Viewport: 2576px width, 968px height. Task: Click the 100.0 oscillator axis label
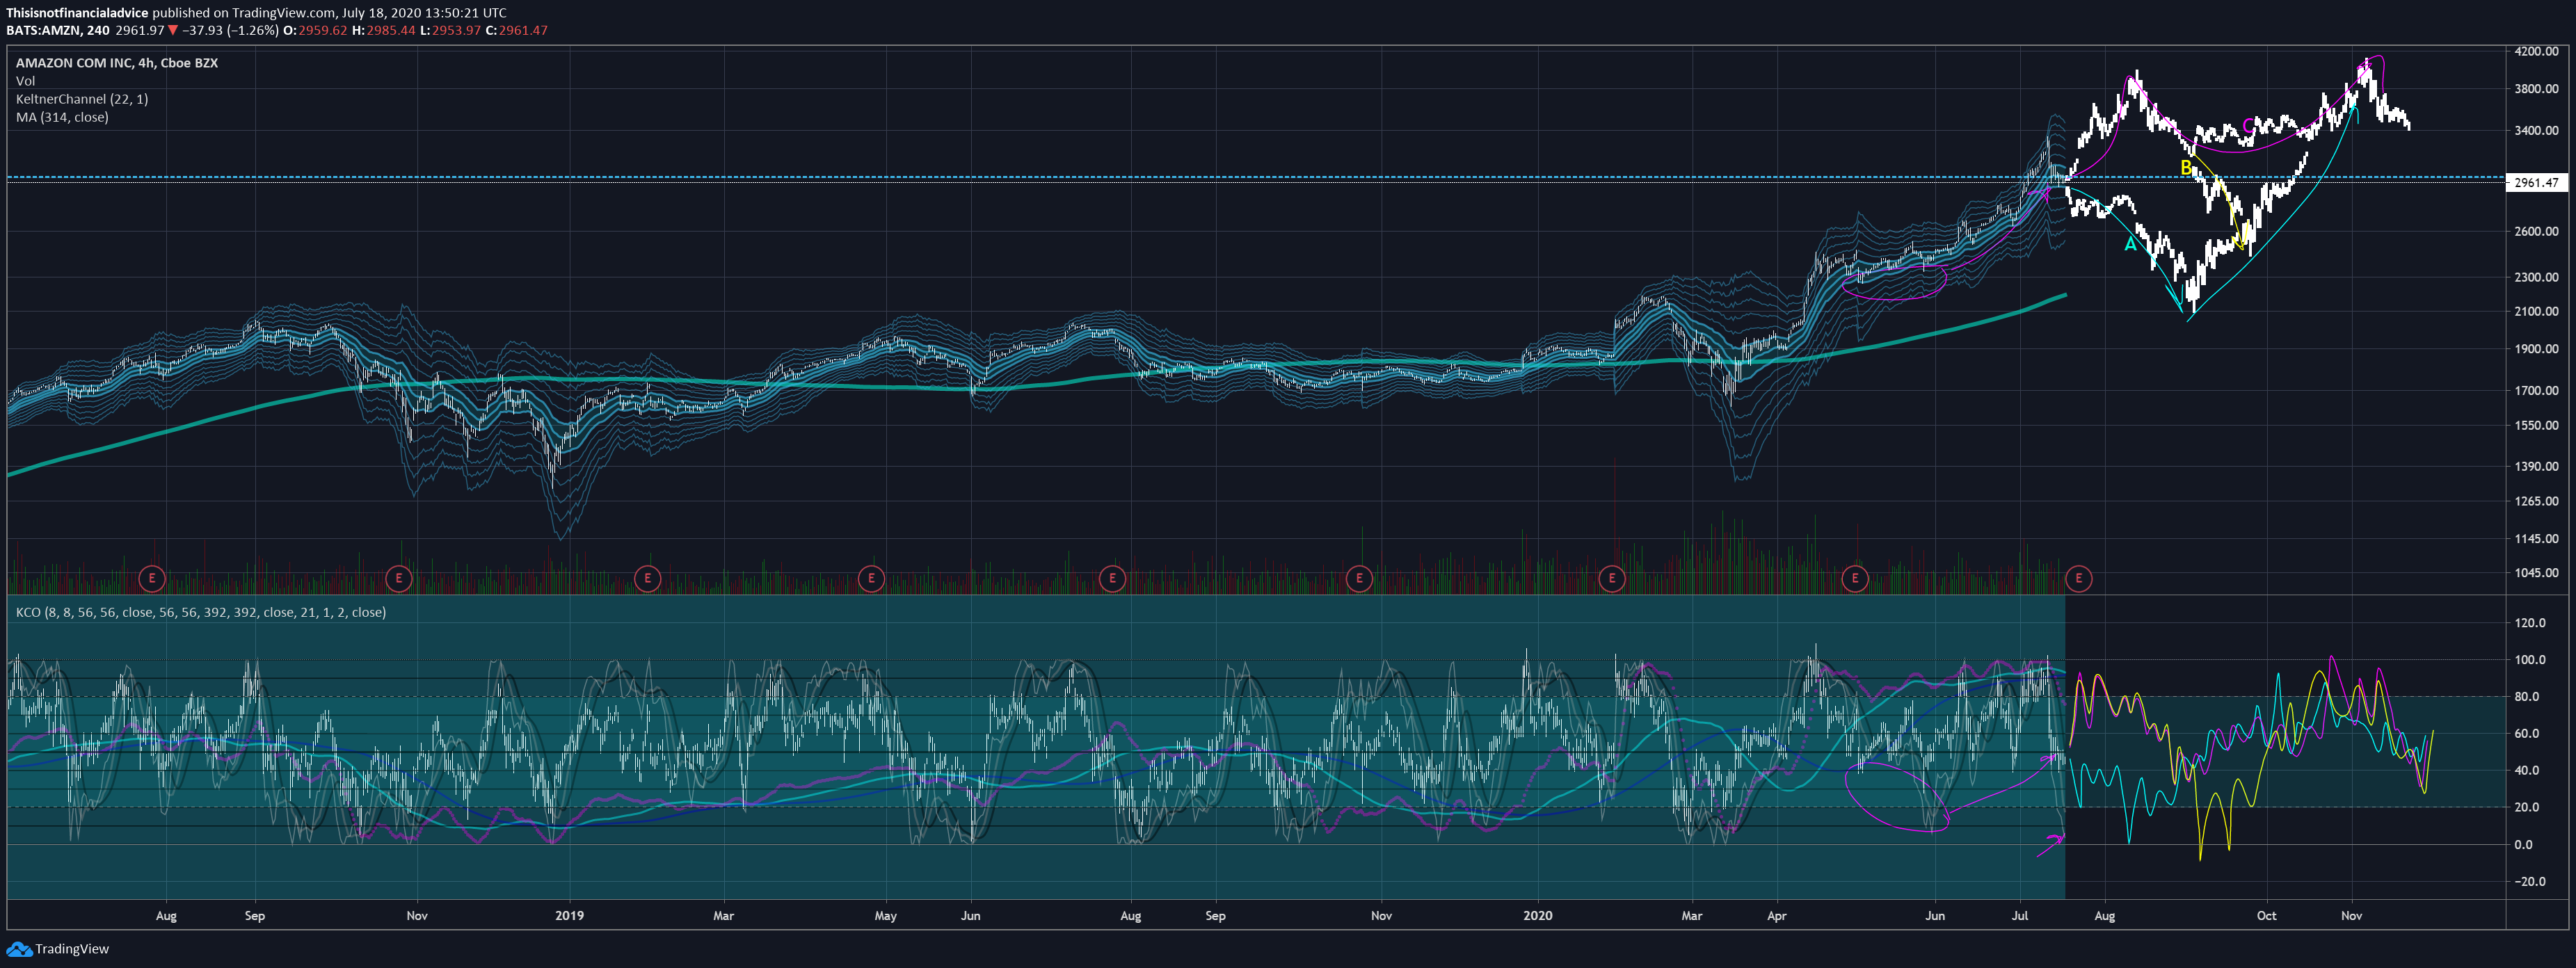2530,659
